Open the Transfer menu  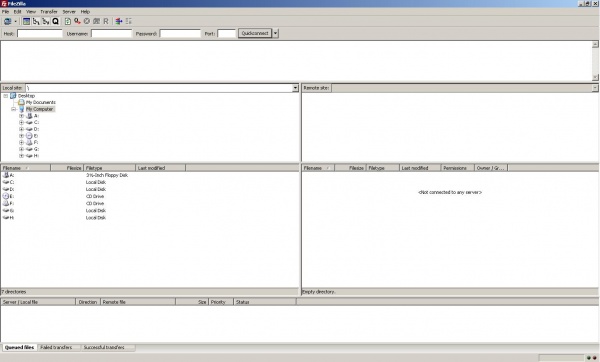[49, 12]
